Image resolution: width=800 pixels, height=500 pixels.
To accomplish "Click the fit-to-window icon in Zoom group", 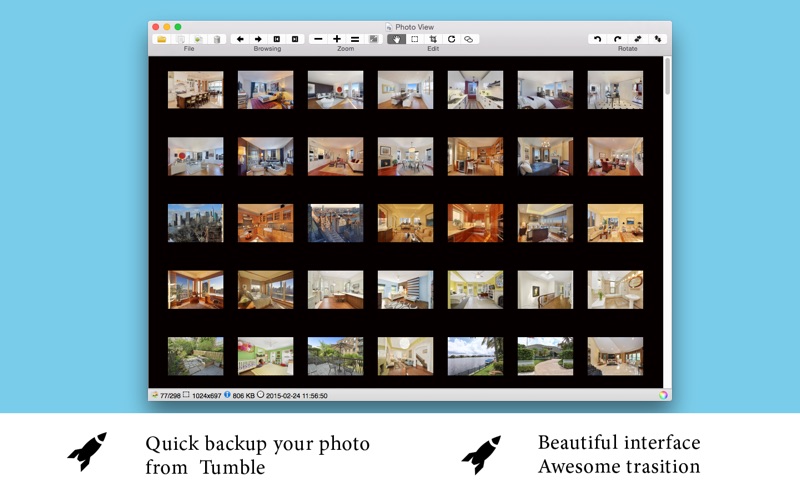I will tap(373, 39).
